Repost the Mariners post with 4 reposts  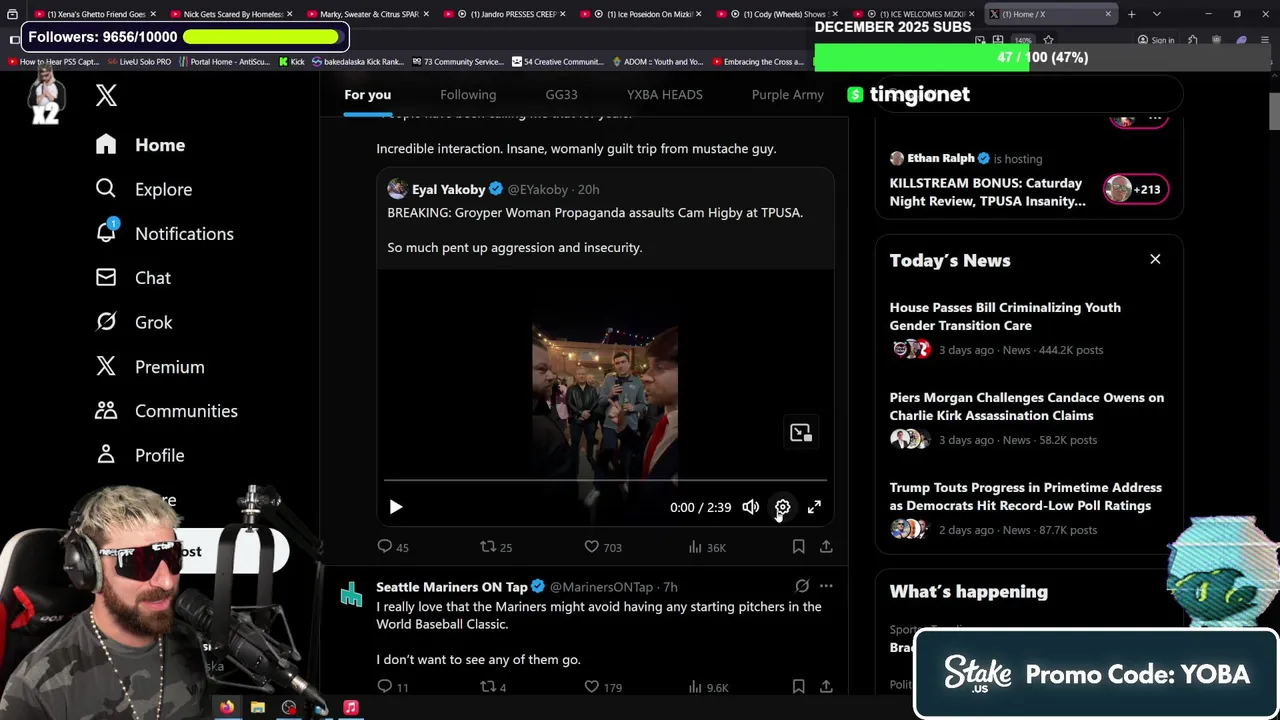click(x=494, y=687)
